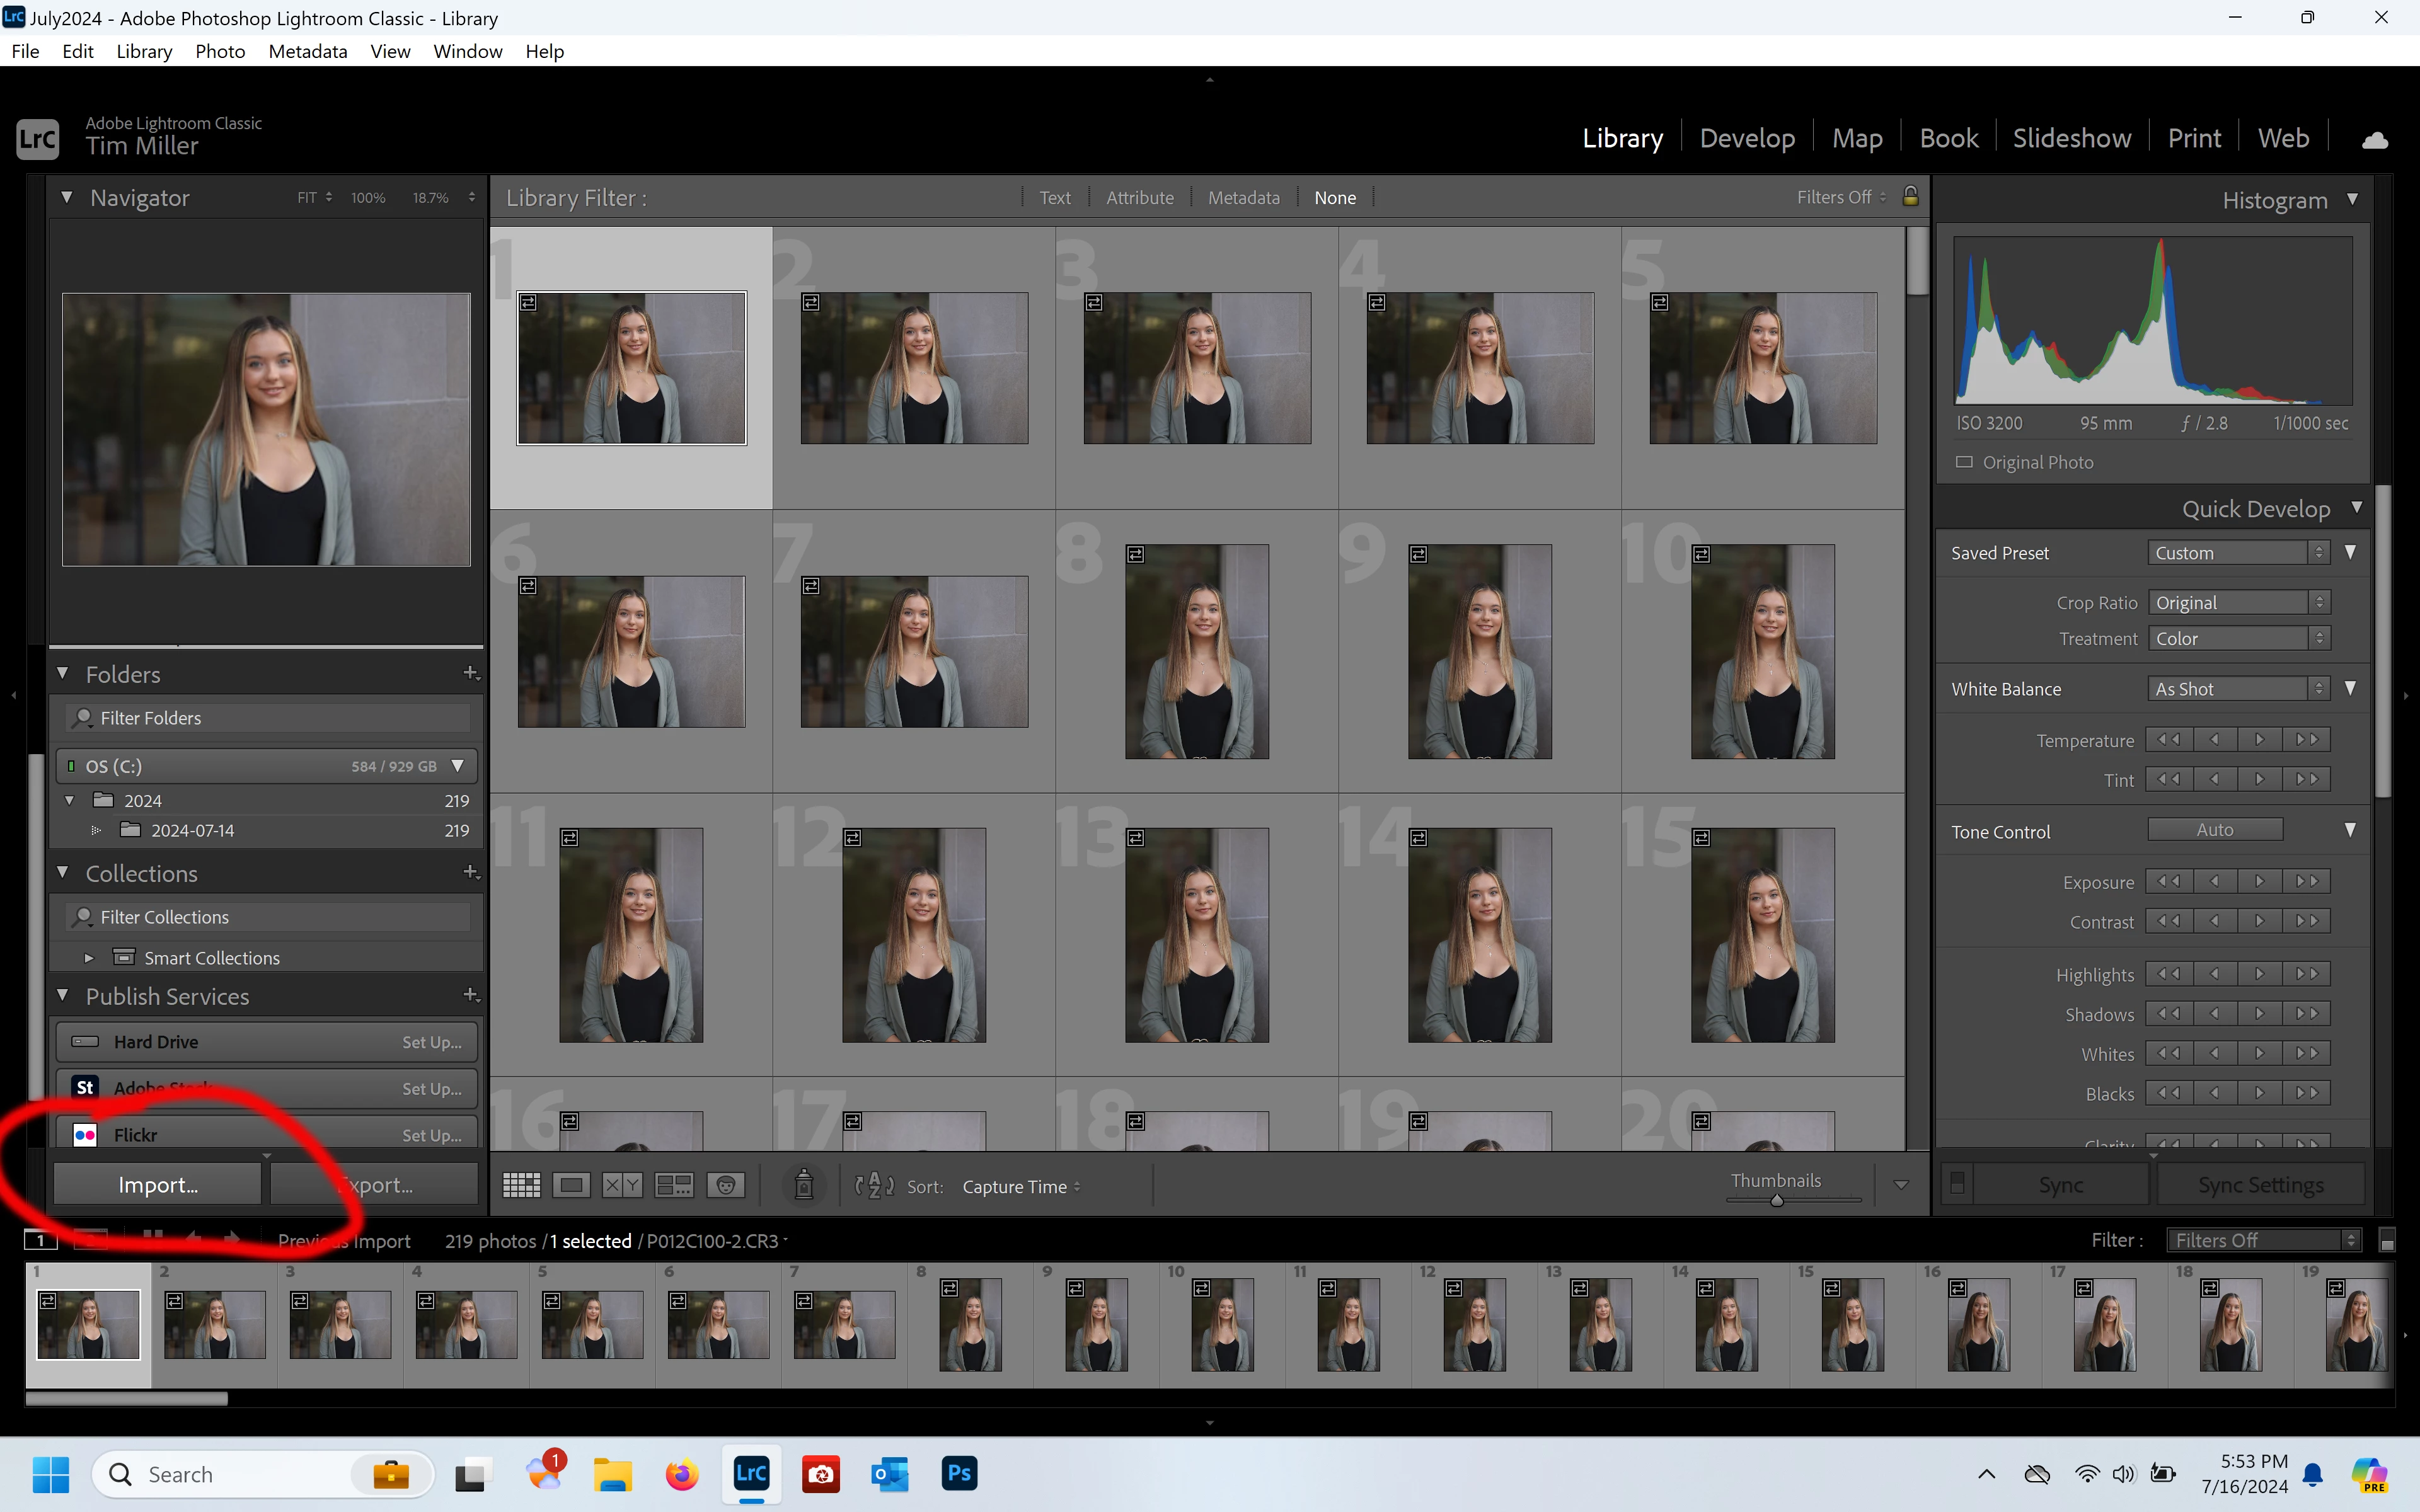Toggle sort direction A-Z icon
The width and height of the screenshot is (2420, 1512).
[x=874, y=1186]
